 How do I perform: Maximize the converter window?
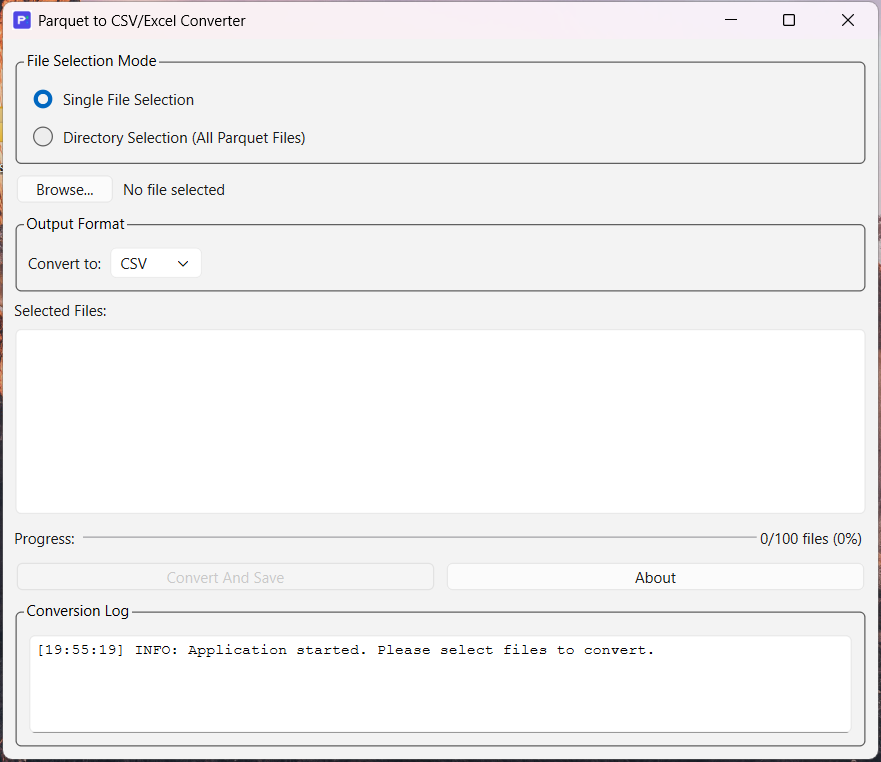click(788, 20)
